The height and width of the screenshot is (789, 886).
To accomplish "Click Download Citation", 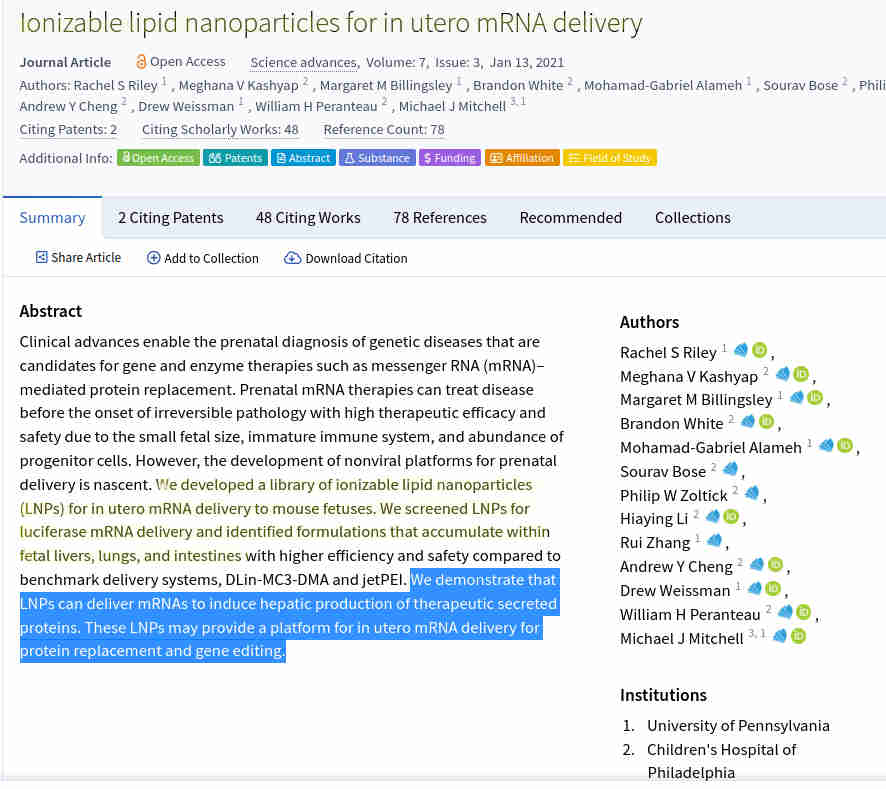I will pos(345,258).
